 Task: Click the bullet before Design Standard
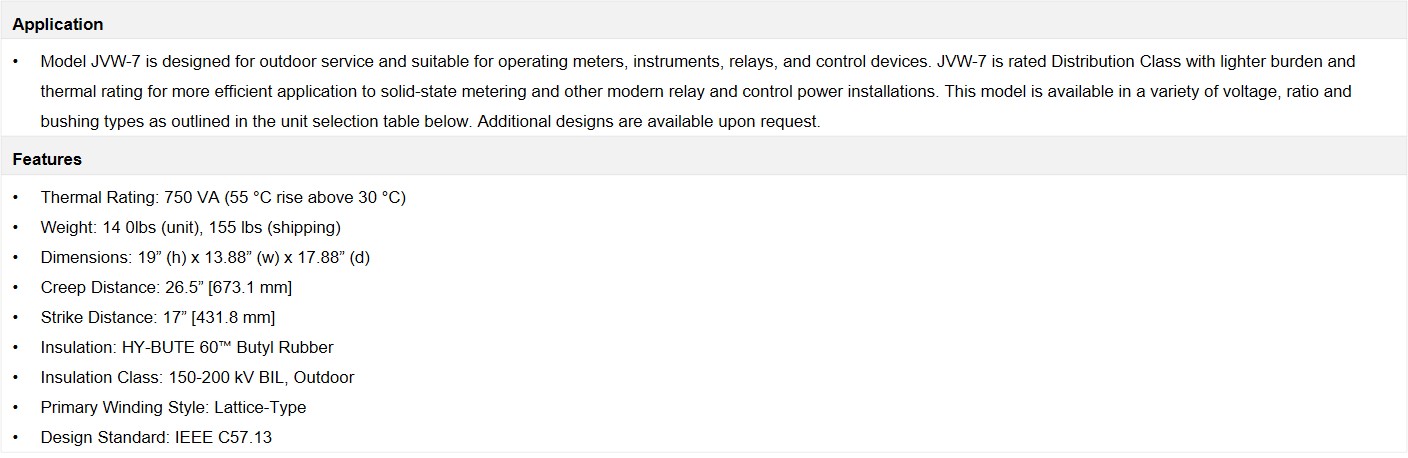[x=16, y=437]
